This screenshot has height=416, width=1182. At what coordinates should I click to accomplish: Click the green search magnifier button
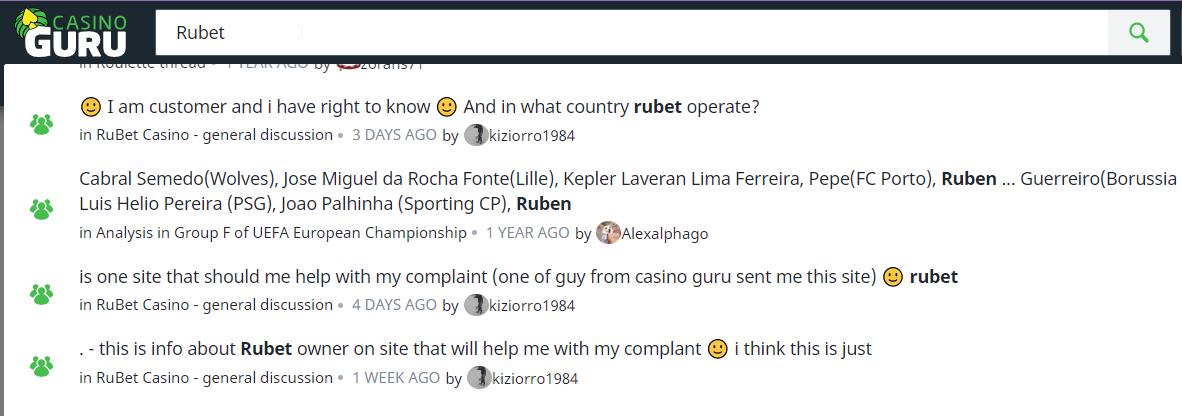click(x=1138, y=33)
